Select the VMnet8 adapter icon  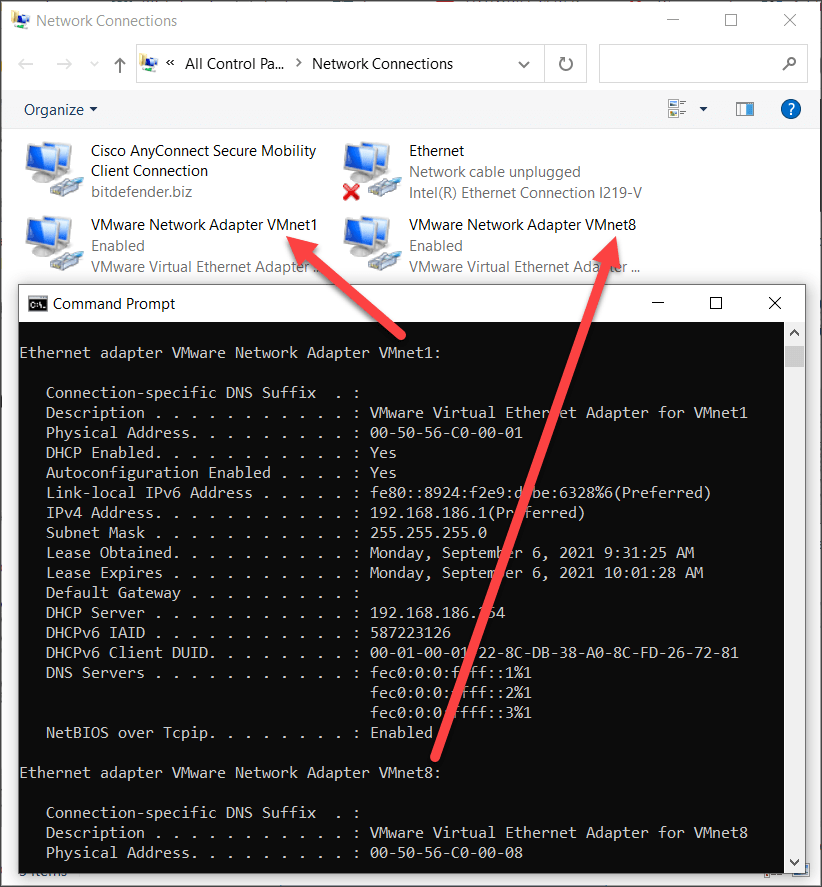pyautogui.click(x=371, y=243)
